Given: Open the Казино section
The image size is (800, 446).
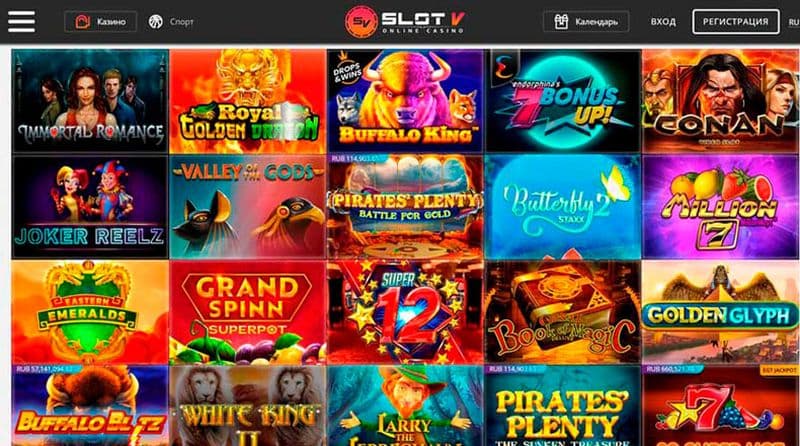Looking at the screenshot, I should point(101,21).
